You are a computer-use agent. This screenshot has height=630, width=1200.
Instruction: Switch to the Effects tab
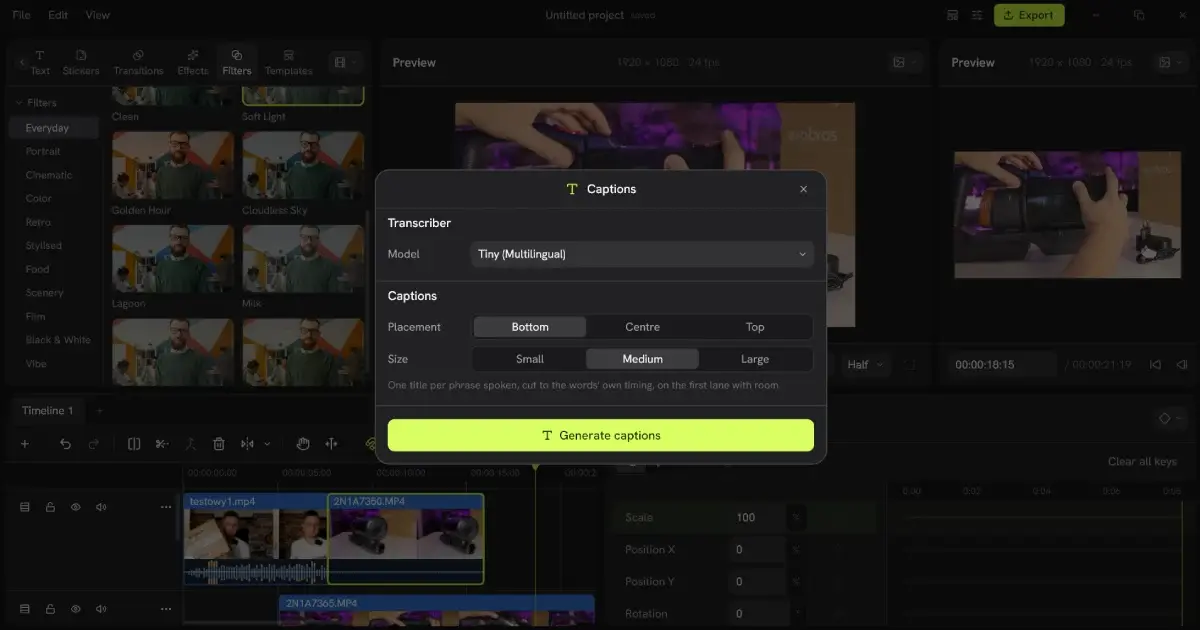point(193,62)
